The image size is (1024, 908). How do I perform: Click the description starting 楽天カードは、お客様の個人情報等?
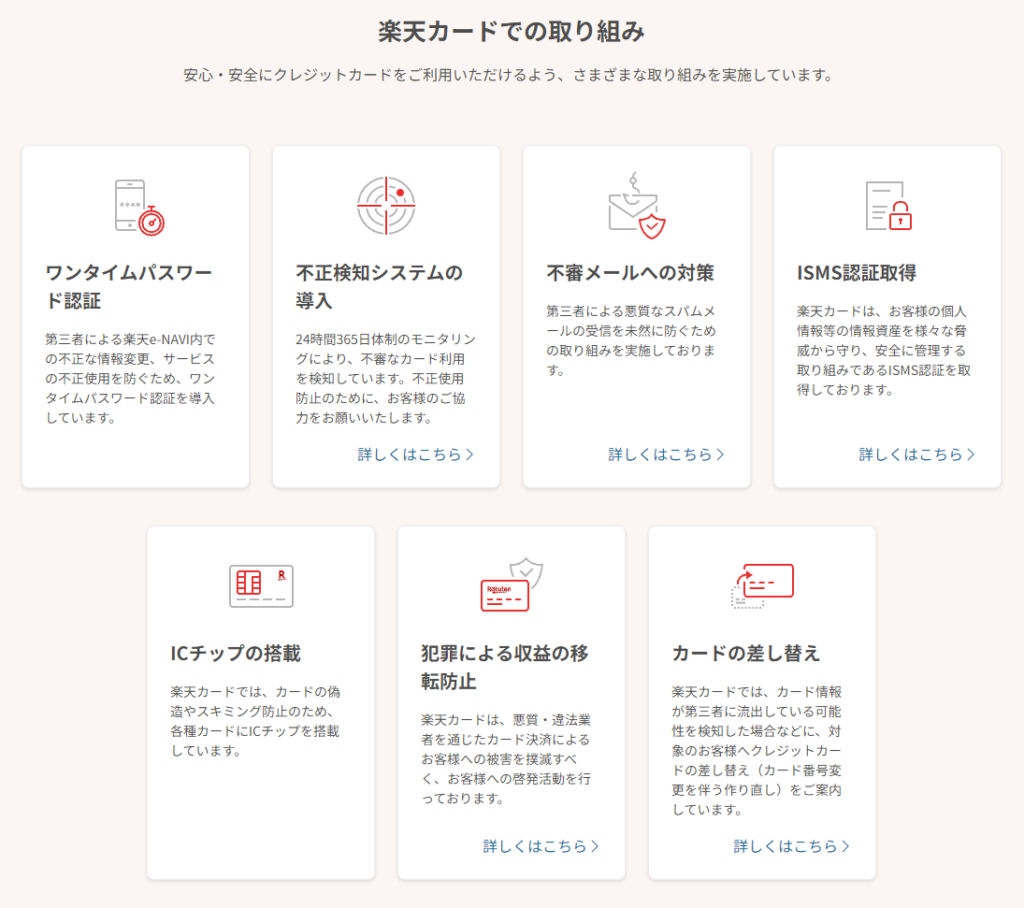point(884,350)
